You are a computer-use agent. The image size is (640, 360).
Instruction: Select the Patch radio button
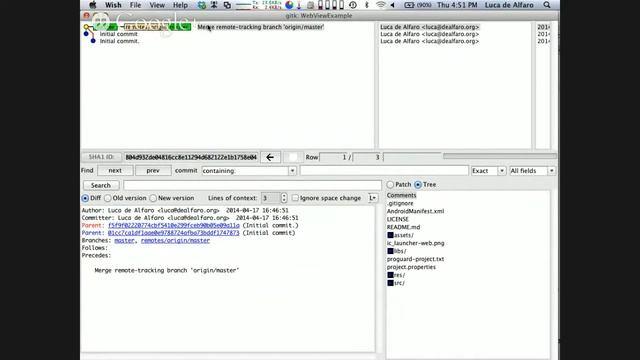coord(390,184)
